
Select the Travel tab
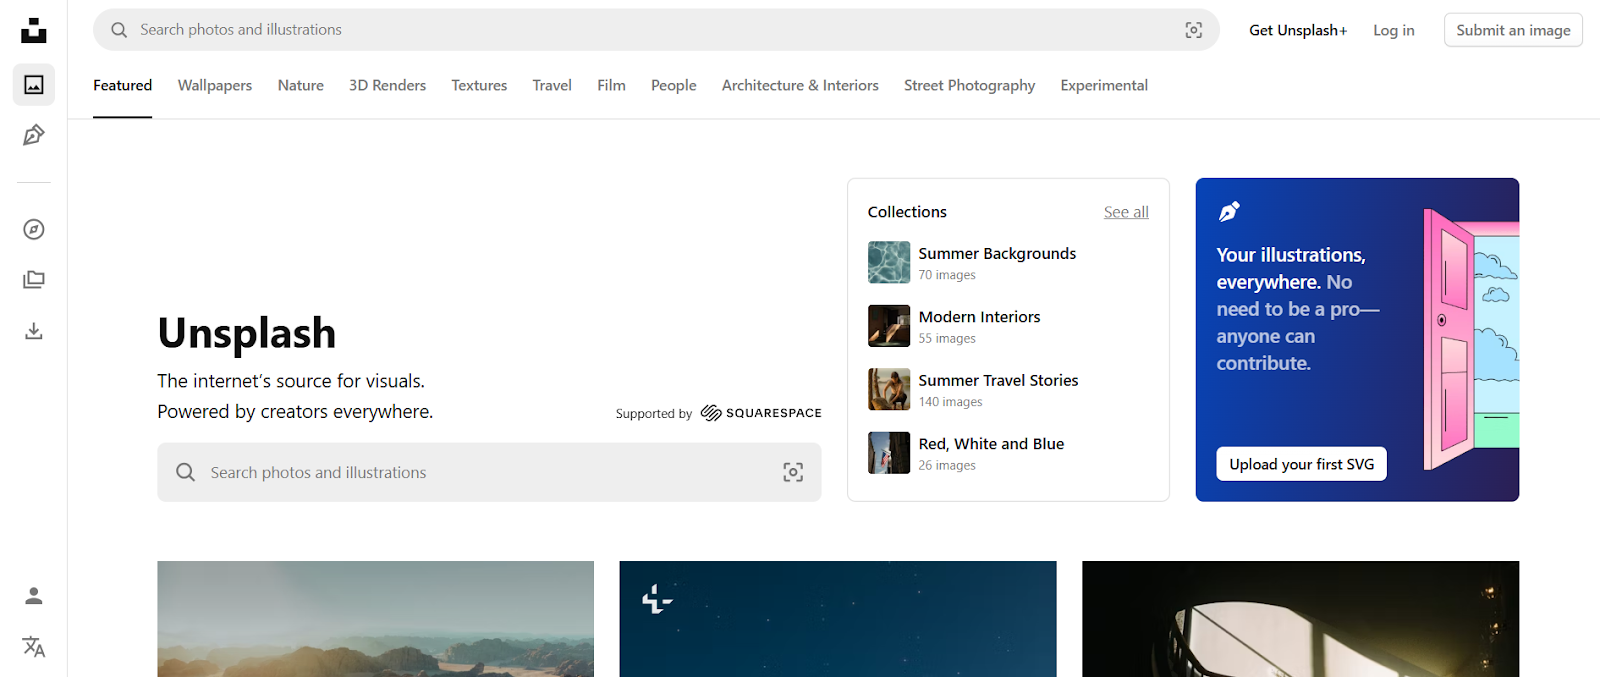click(552, 85)
